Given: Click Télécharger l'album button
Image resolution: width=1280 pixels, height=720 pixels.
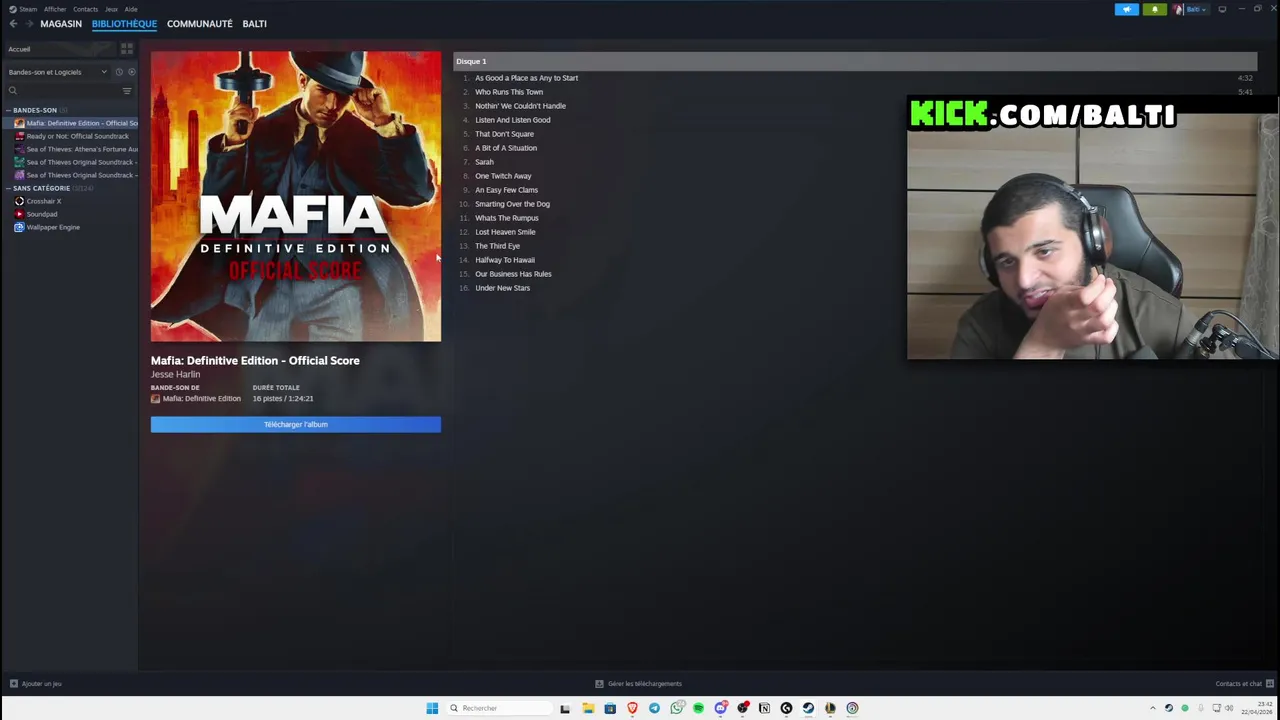Looking at the screenshot, I should click(296, 424).
